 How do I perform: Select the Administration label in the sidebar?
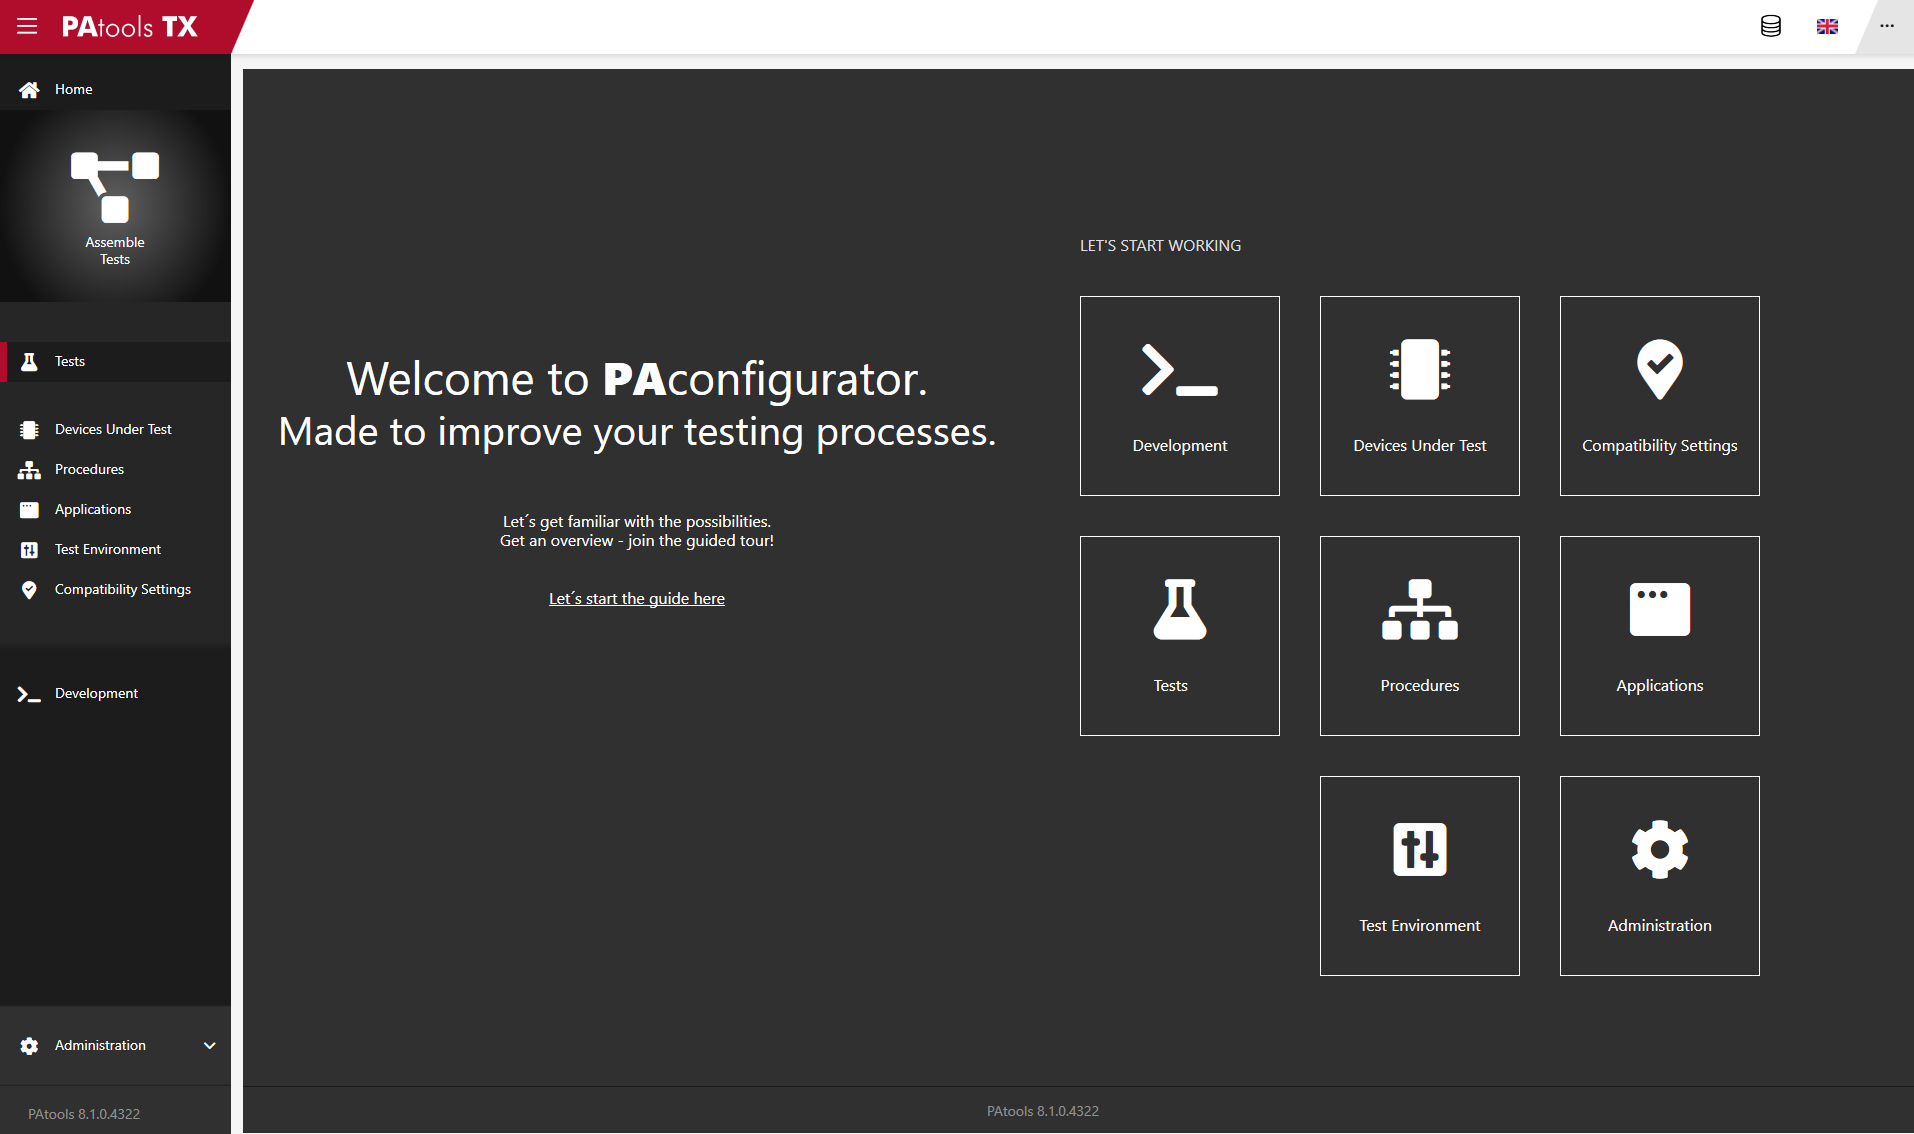tap(100, 1045)
